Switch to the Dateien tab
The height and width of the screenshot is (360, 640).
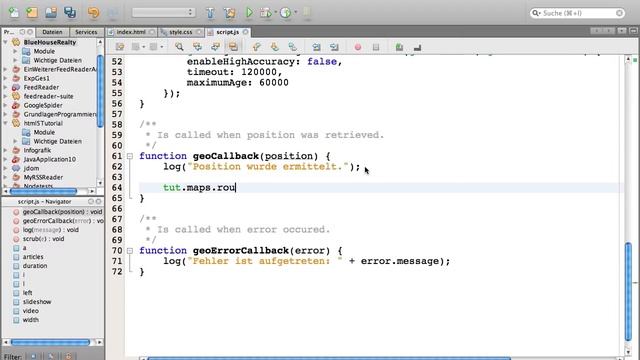pyautogui.click(x=52, y=32)
